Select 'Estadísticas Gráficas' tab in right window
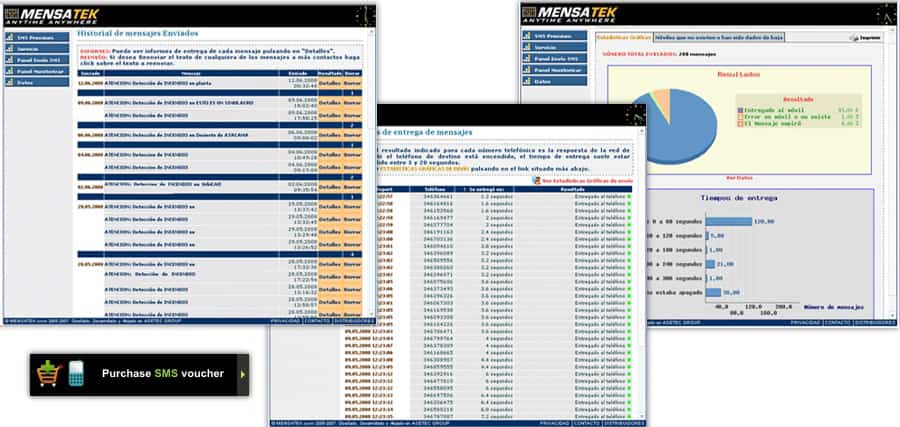Screen dimensions: 900x427 (x=624, y=37)
